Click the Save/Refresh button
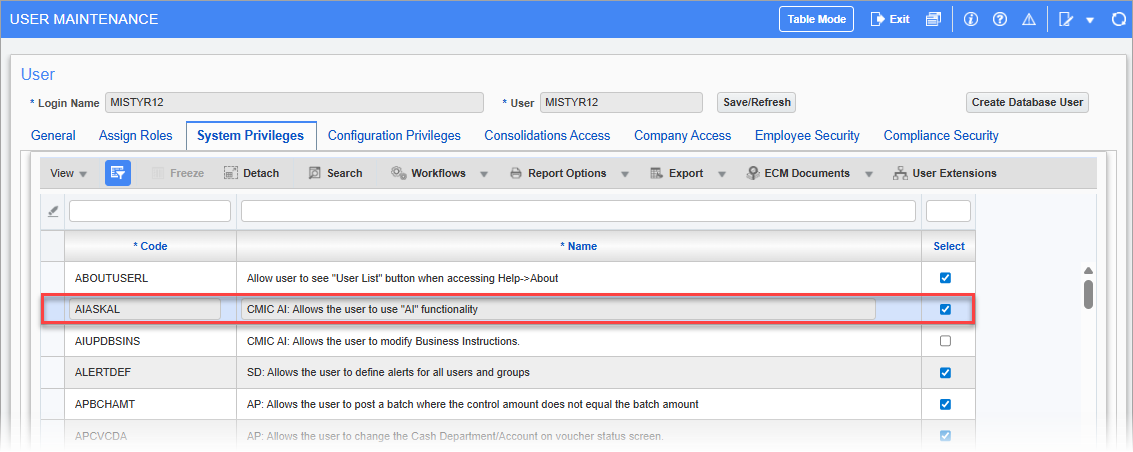This screenshot has height=452, width=1133. pos(756,103)
